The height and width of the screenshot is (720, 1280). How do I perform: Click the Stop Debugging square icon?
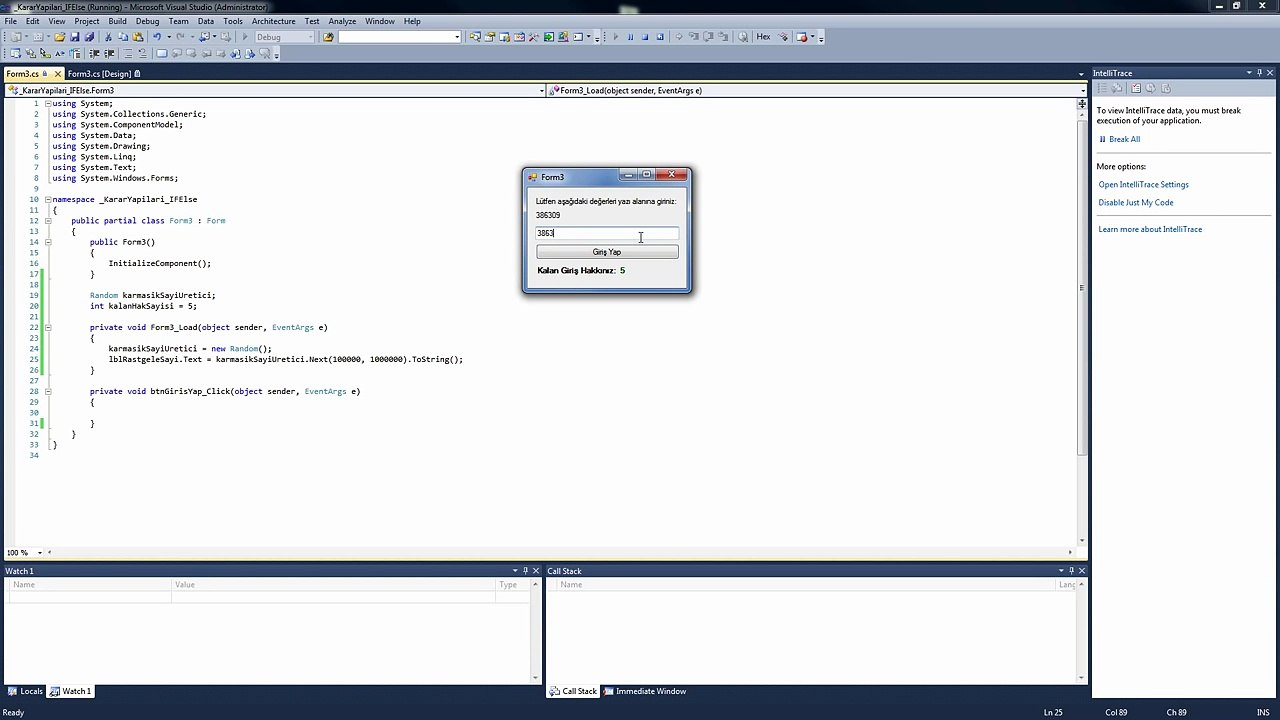point(645,37)
